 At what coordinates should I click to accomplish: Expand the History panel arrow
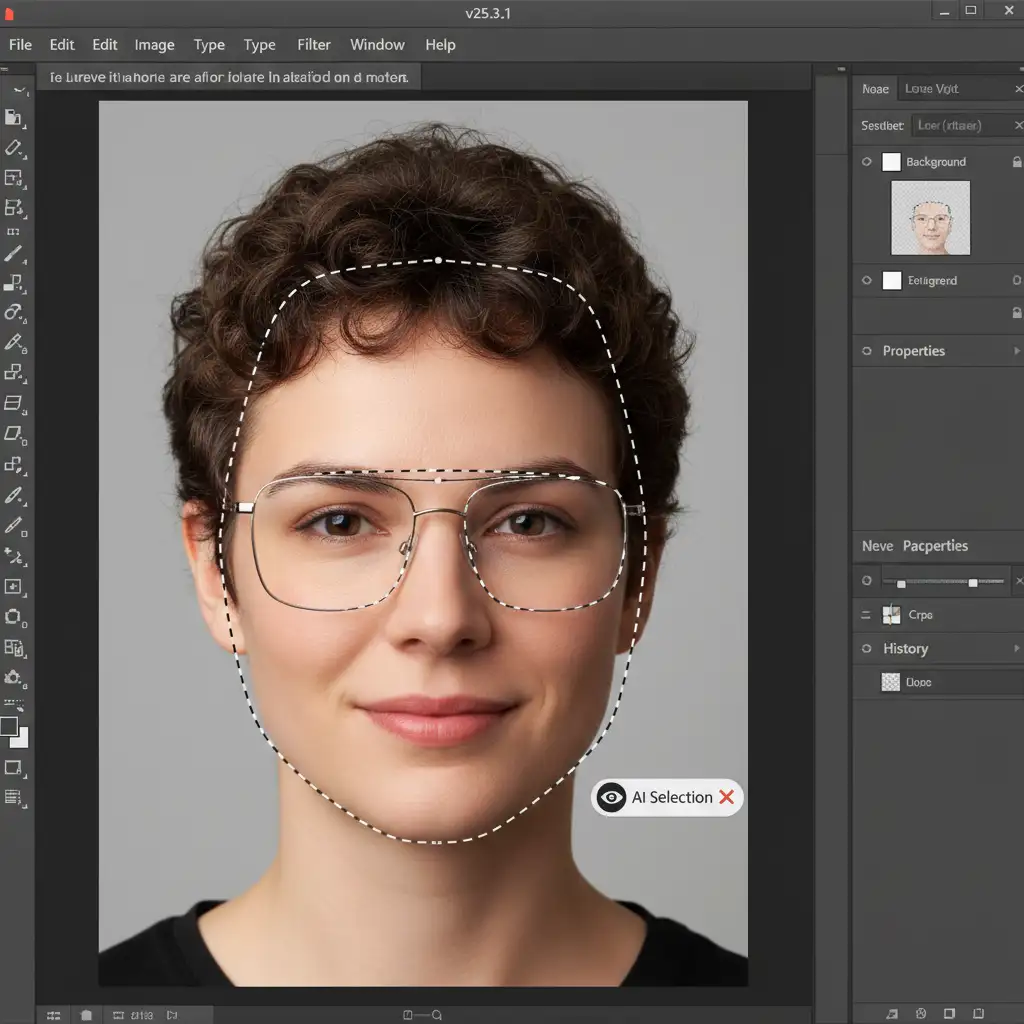point(1017,649)
